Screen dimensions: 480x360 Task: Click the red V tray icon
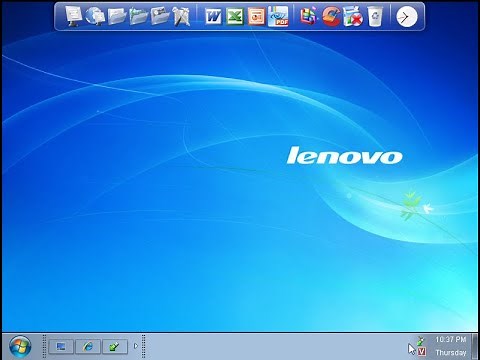tap(422, 351)
